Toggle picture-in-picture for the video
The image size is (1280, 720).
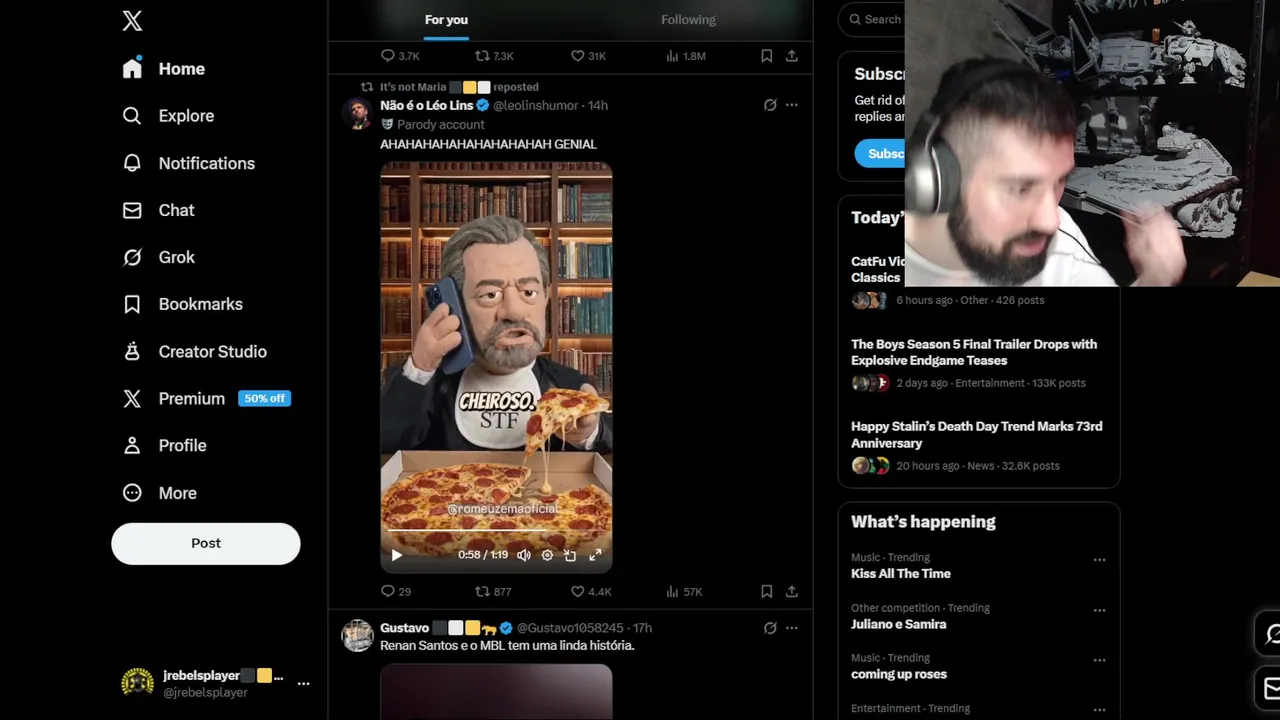(x=570, y=555)
